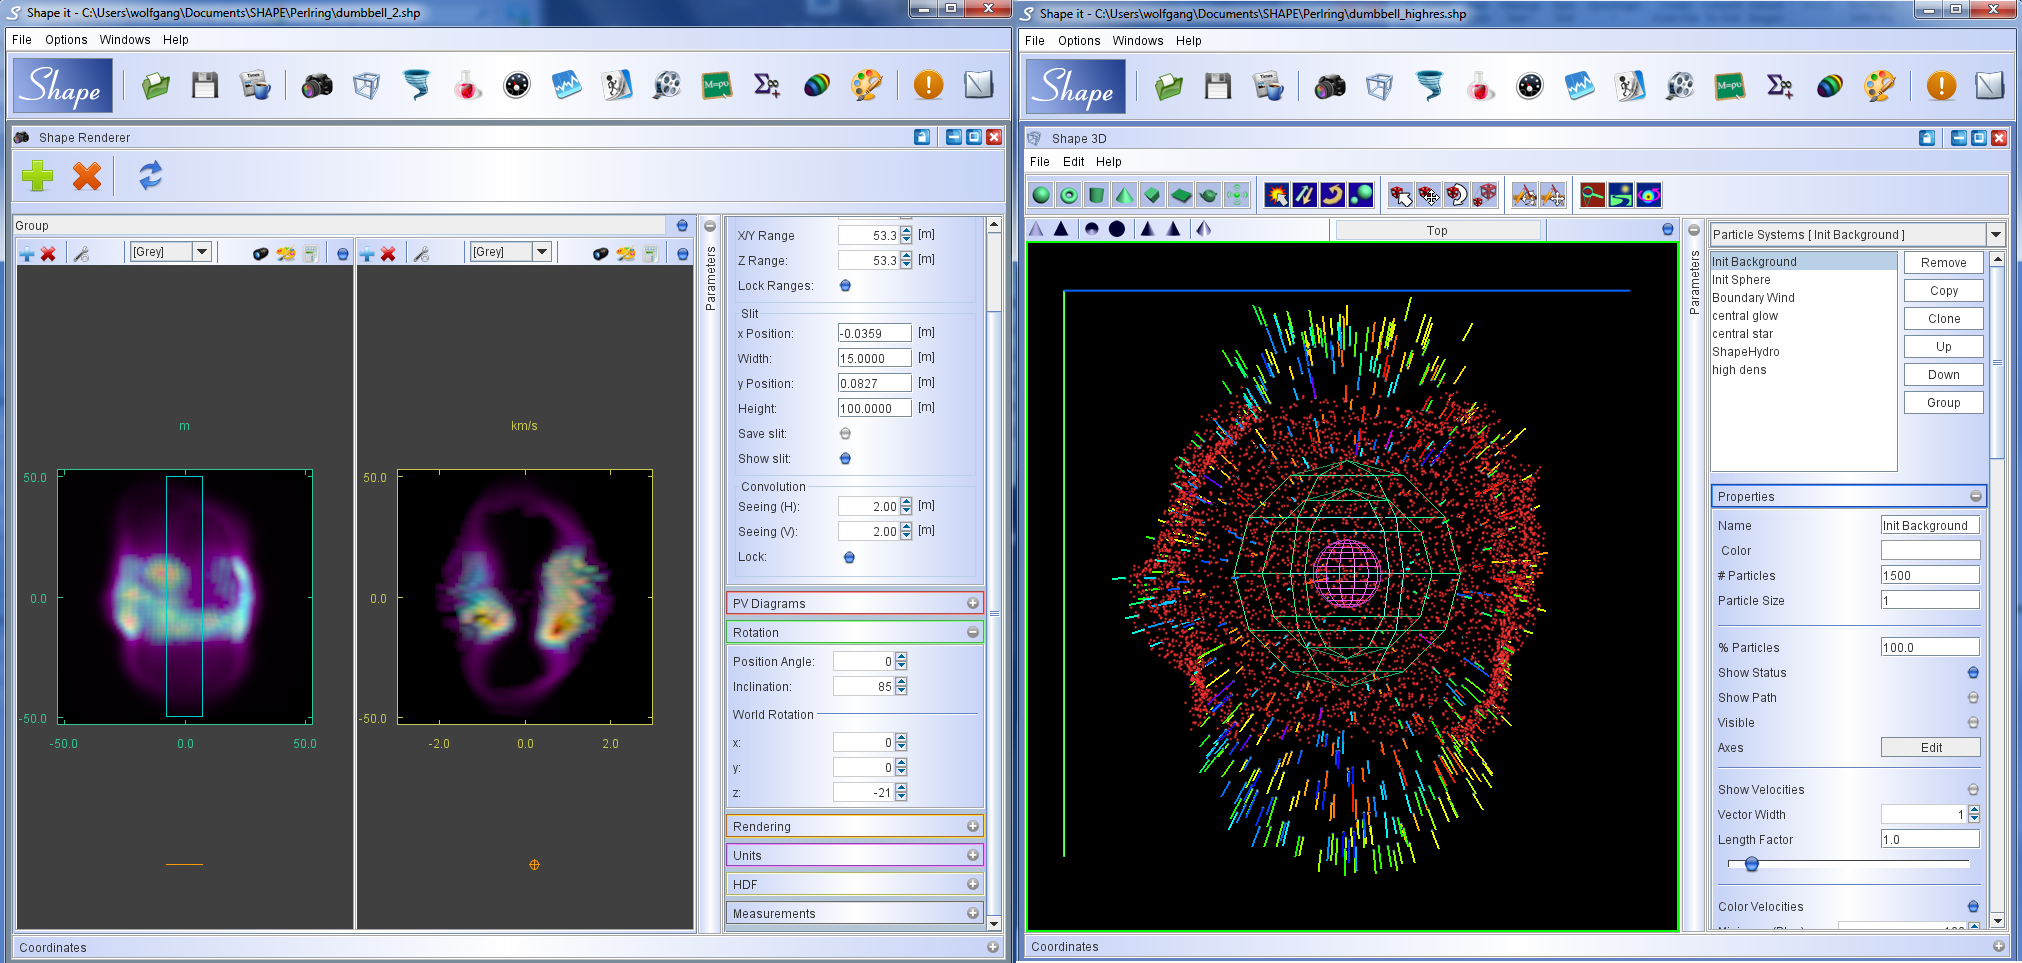Open the Particle Systems dropdown
This screenshot has height=963, width=2022.
point(1996,235)
